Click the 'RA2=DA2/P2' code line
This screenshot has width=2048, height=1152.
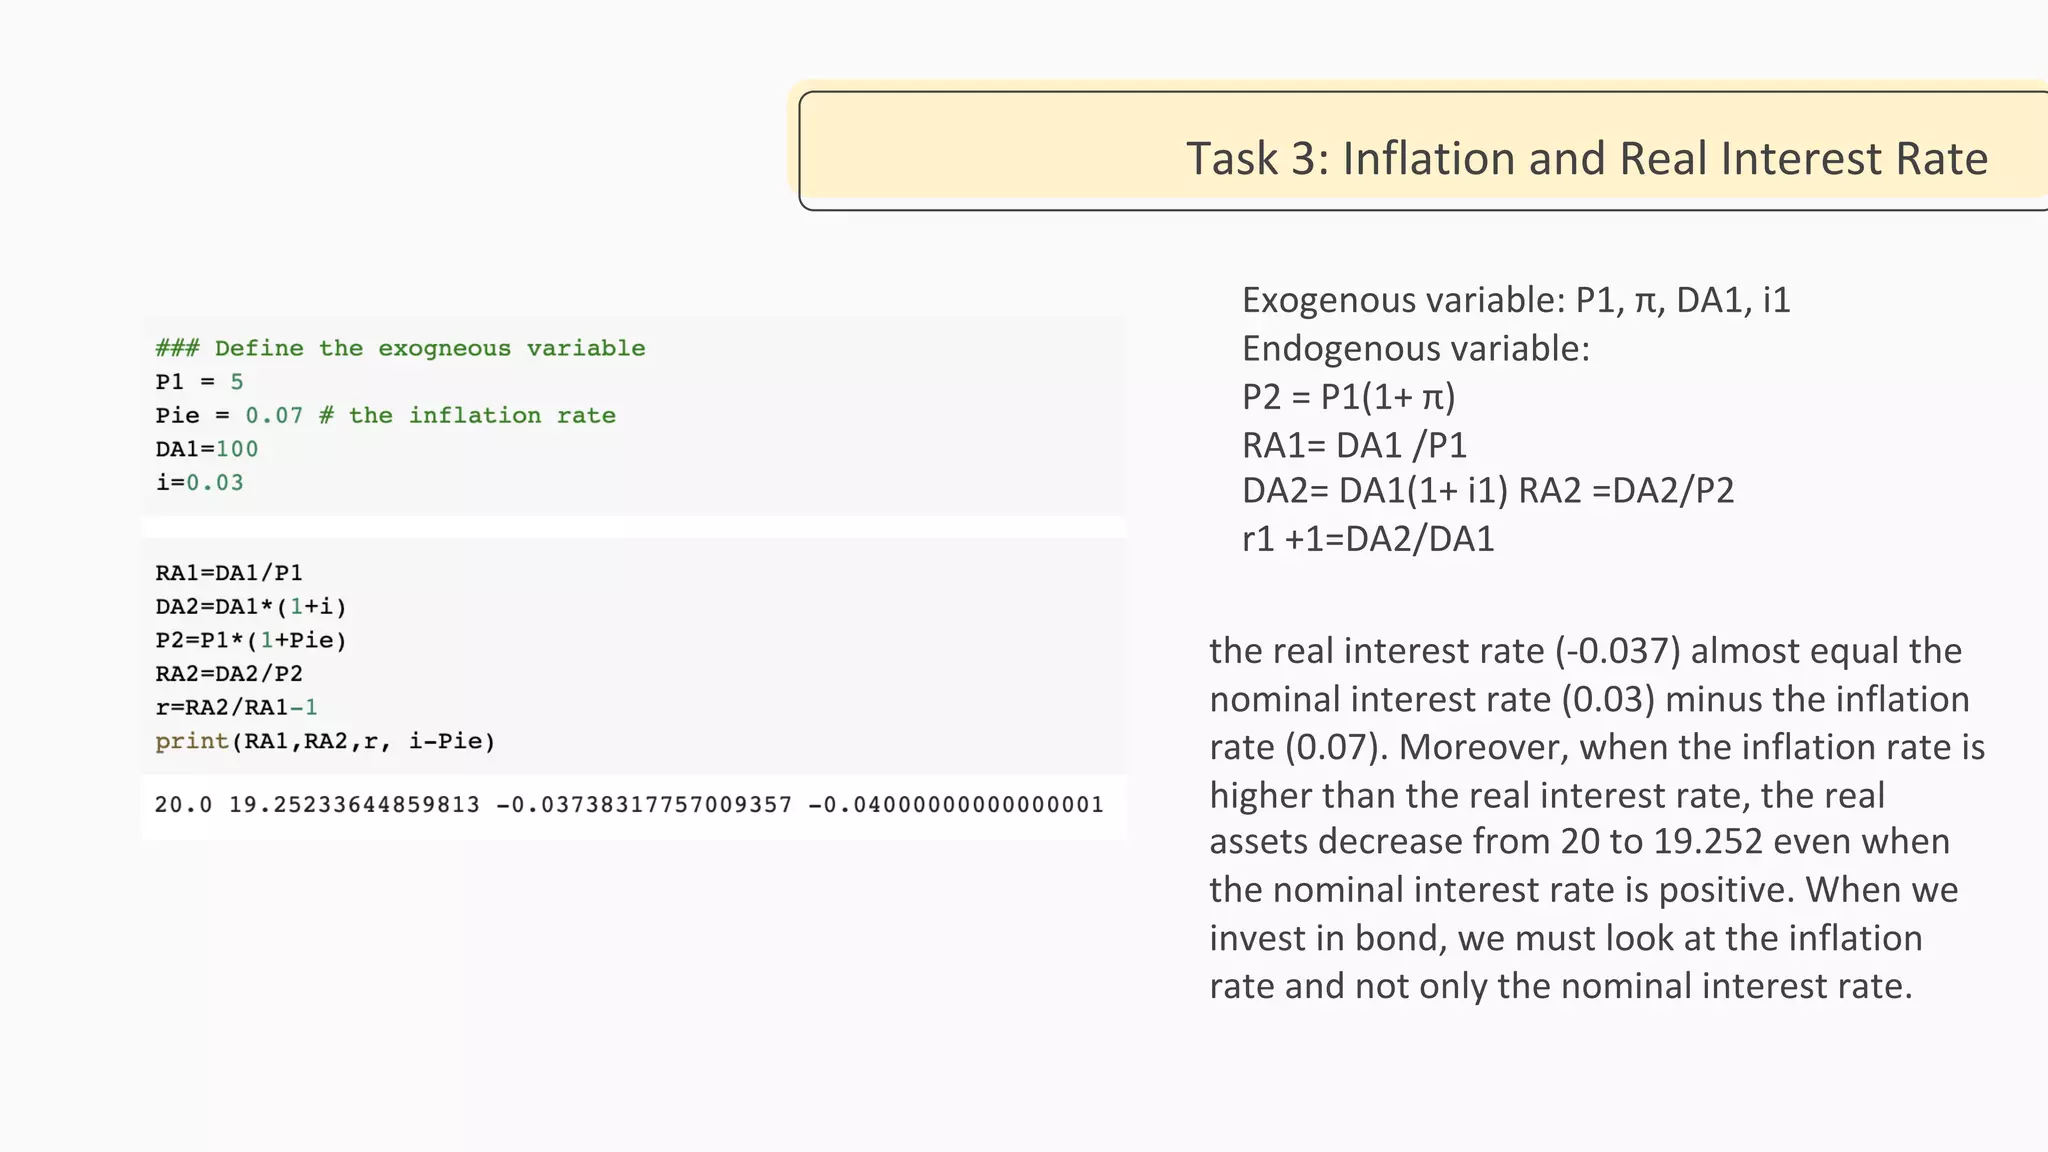tap(229, 674)
